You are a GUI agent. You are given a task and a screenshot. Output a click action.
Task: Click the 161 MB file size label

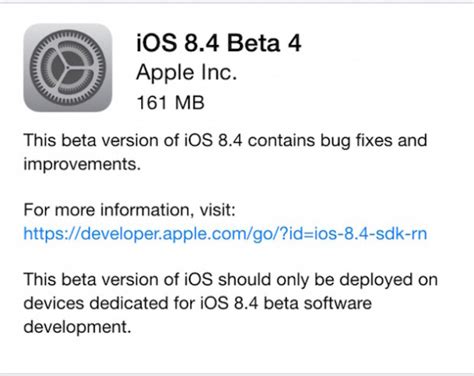click(170, 102)
